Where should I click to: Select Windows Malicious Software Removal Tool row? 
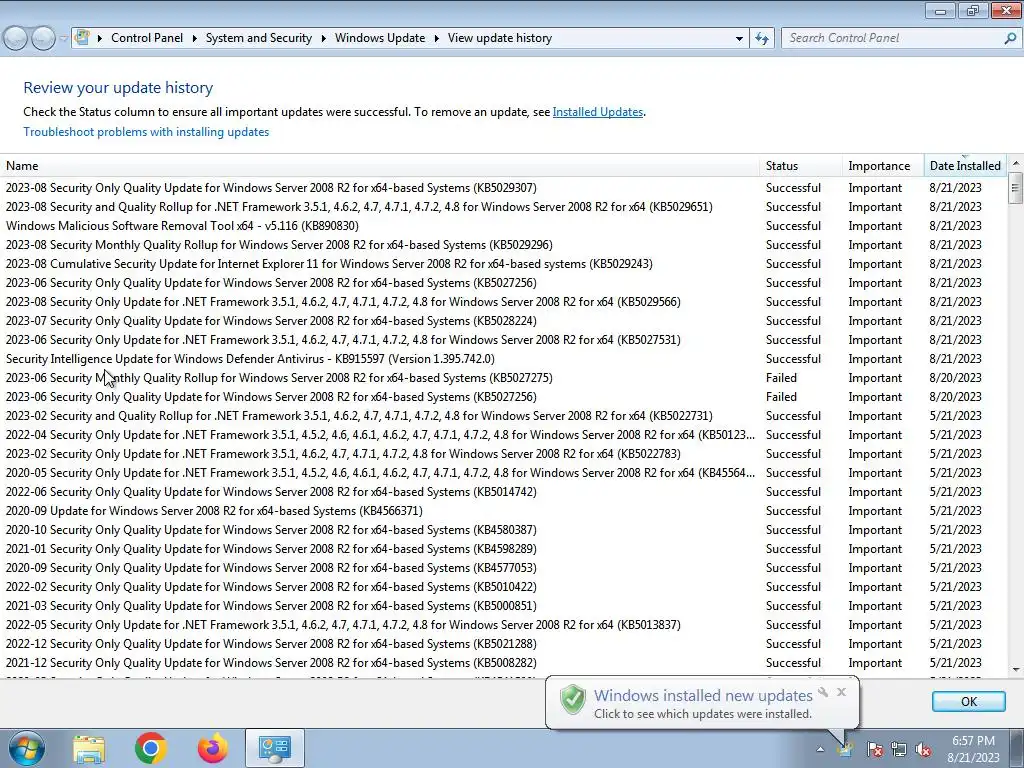tap(503, 226)
